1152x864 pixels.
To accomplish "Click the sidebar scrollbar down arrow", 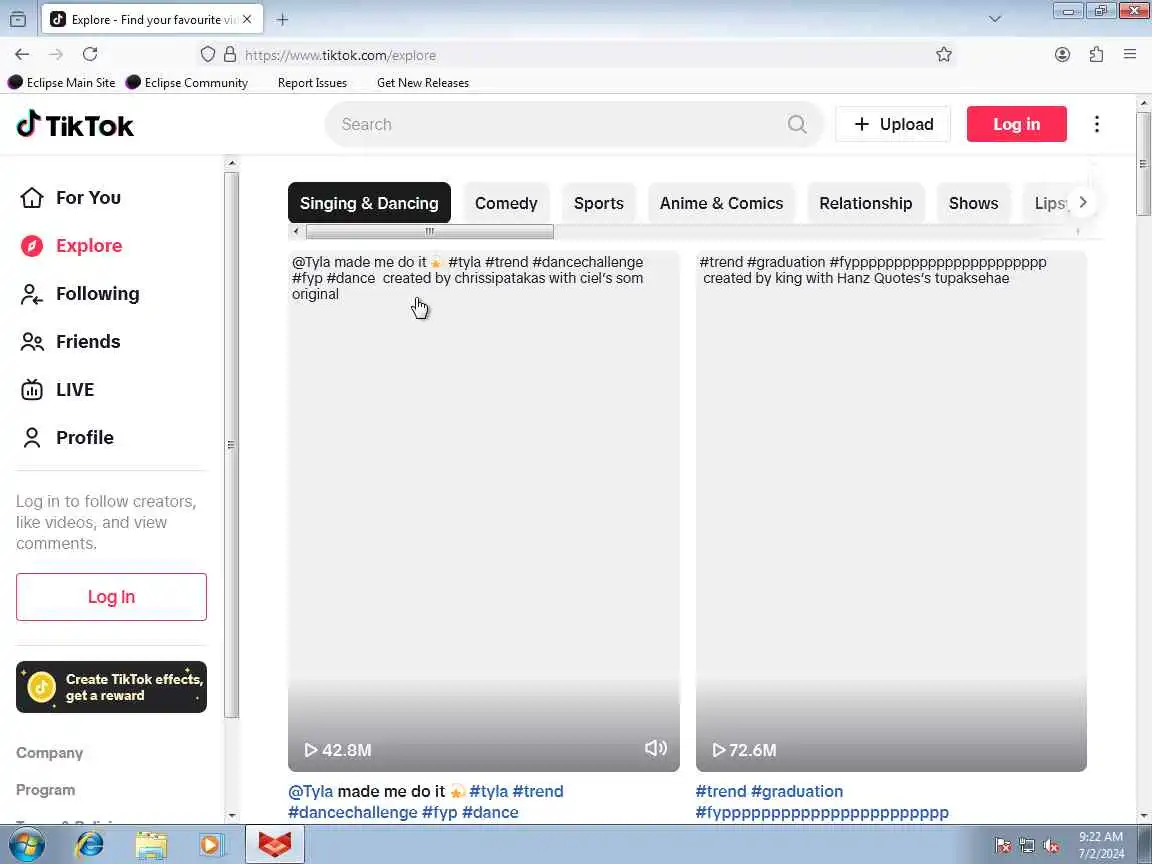I will (x=231, y=816).
